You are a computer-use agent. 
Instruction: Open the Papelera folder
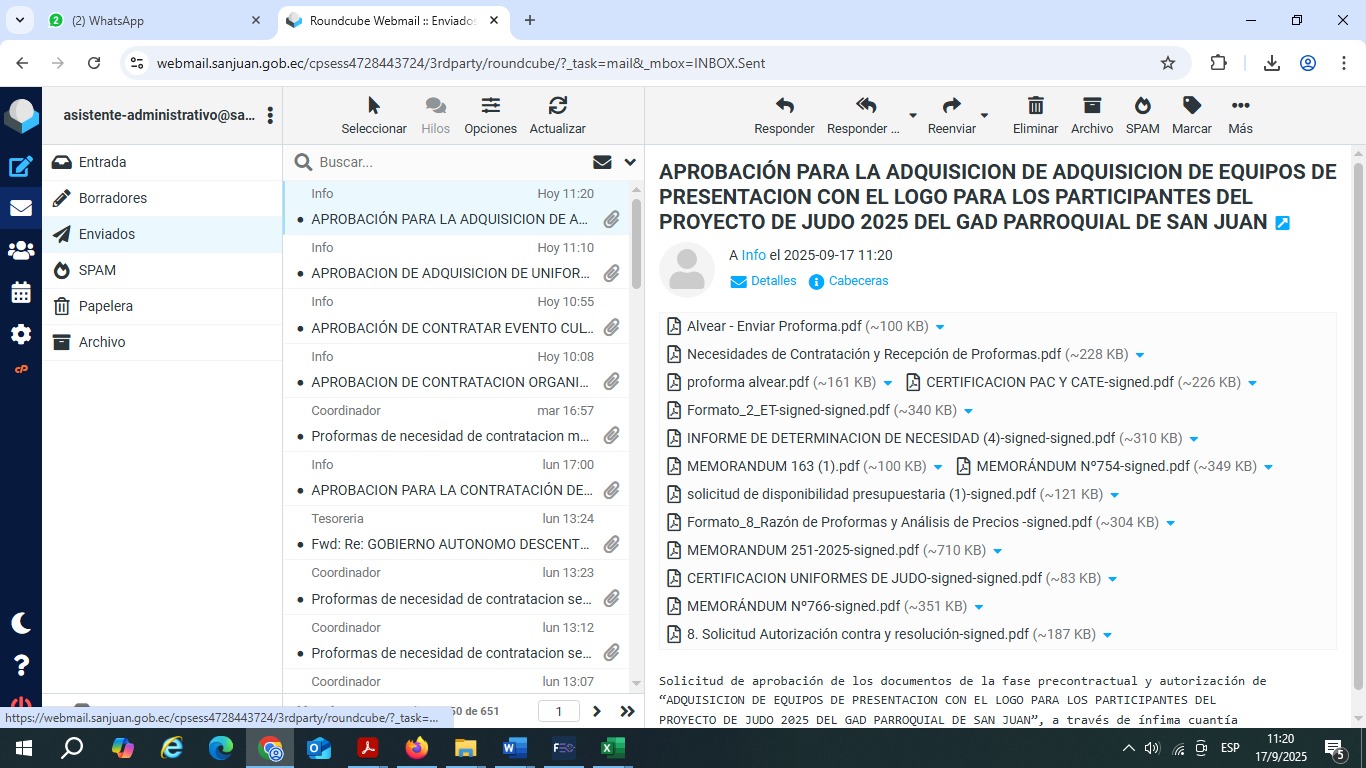(106, 306)
